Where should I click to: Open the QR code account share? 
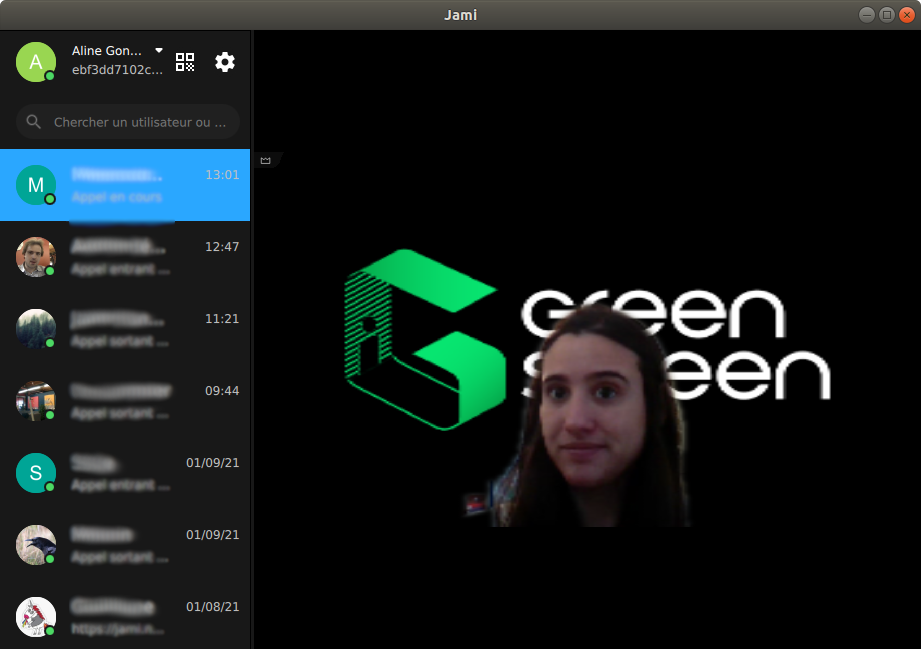[185, 62]
